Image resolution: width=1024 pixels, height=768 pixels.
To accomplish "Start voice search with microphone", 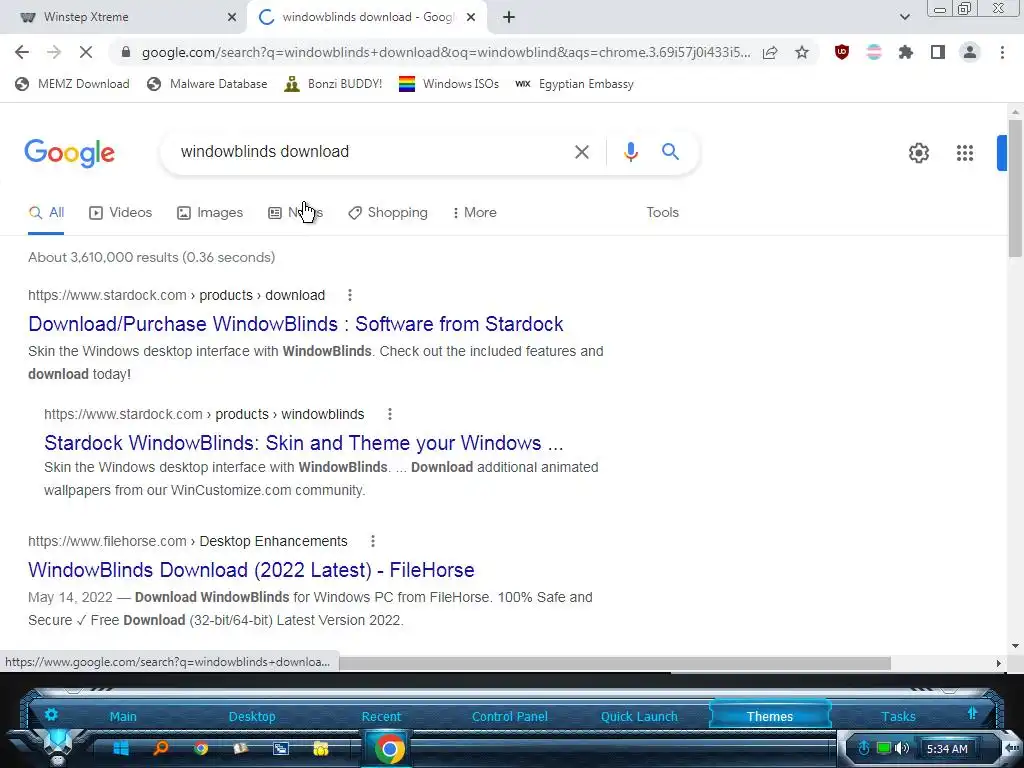I will point(630,152).
